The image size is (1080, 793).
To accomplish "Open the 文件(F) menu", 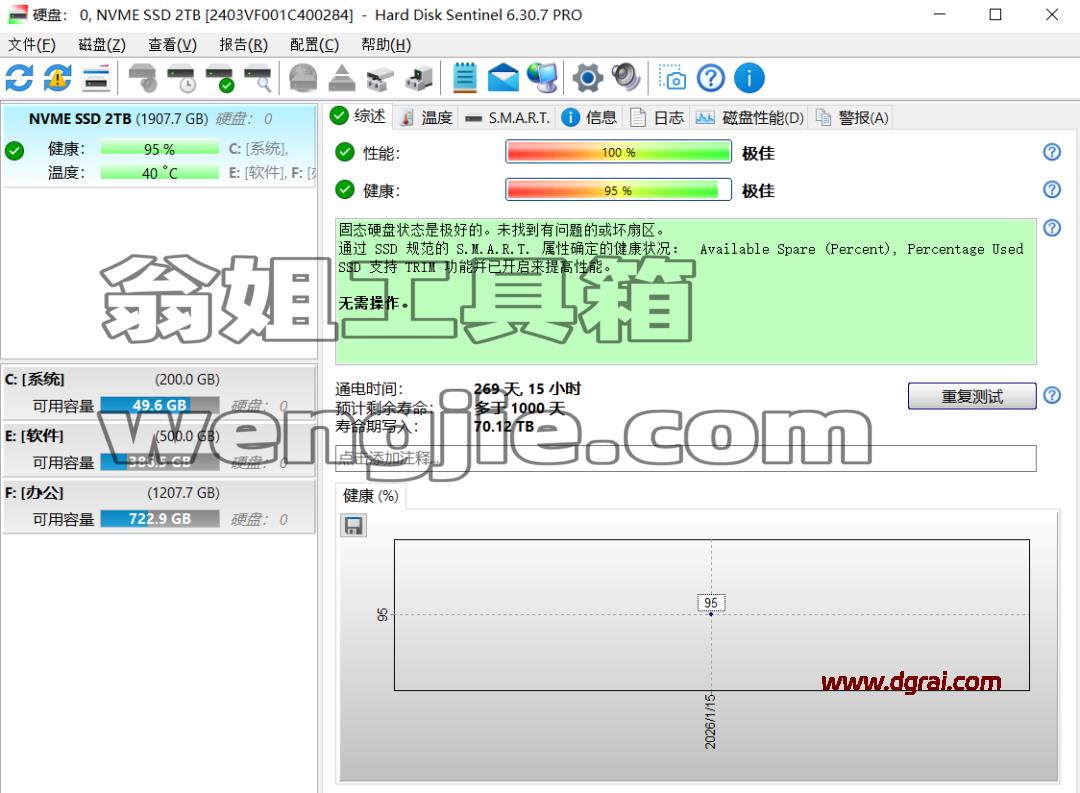I will point(32,45).
